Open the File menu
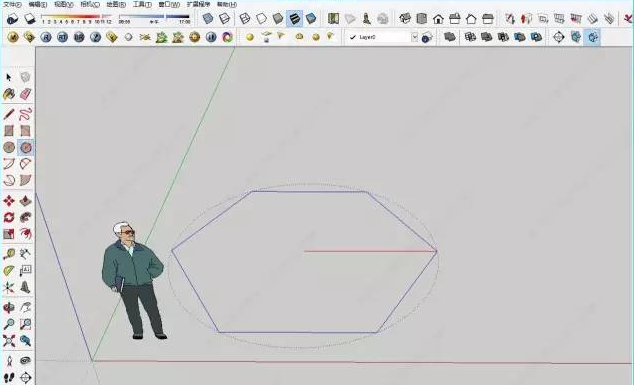634x385 pixels. pos(12,4)
